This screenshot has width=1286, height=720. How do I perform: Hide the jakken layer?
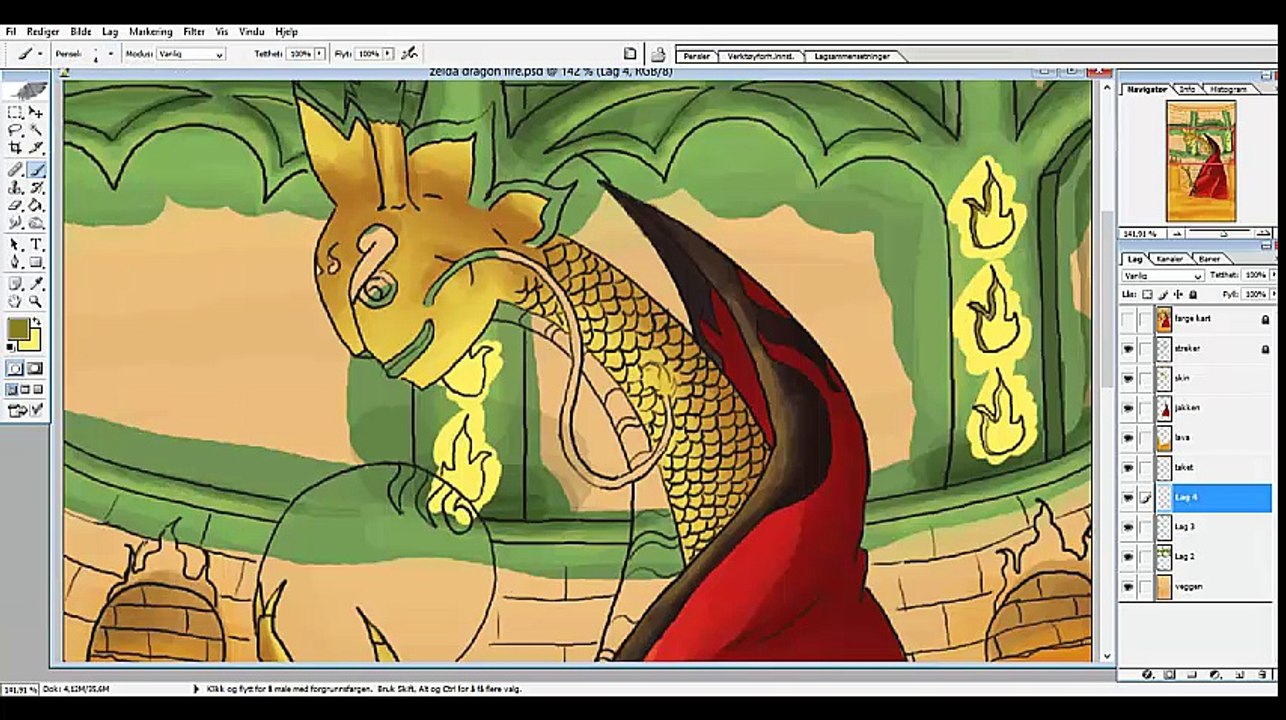[1128, 409]
